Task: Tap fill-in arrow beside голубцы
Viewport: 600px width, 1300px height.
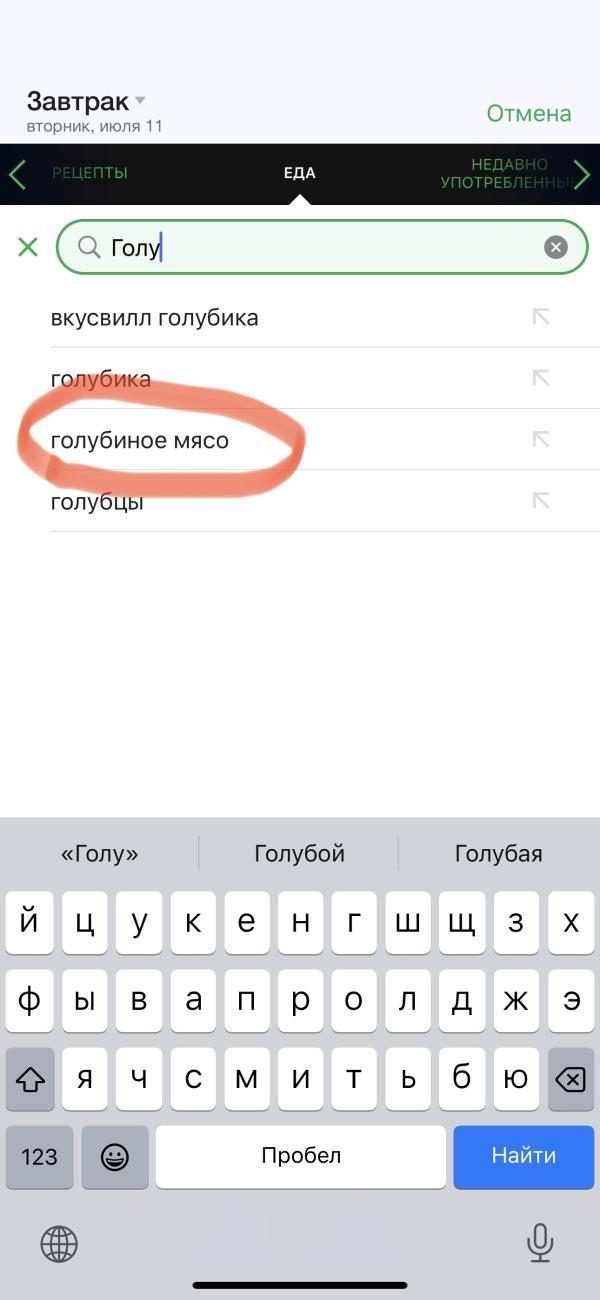Action: point(541,501)
